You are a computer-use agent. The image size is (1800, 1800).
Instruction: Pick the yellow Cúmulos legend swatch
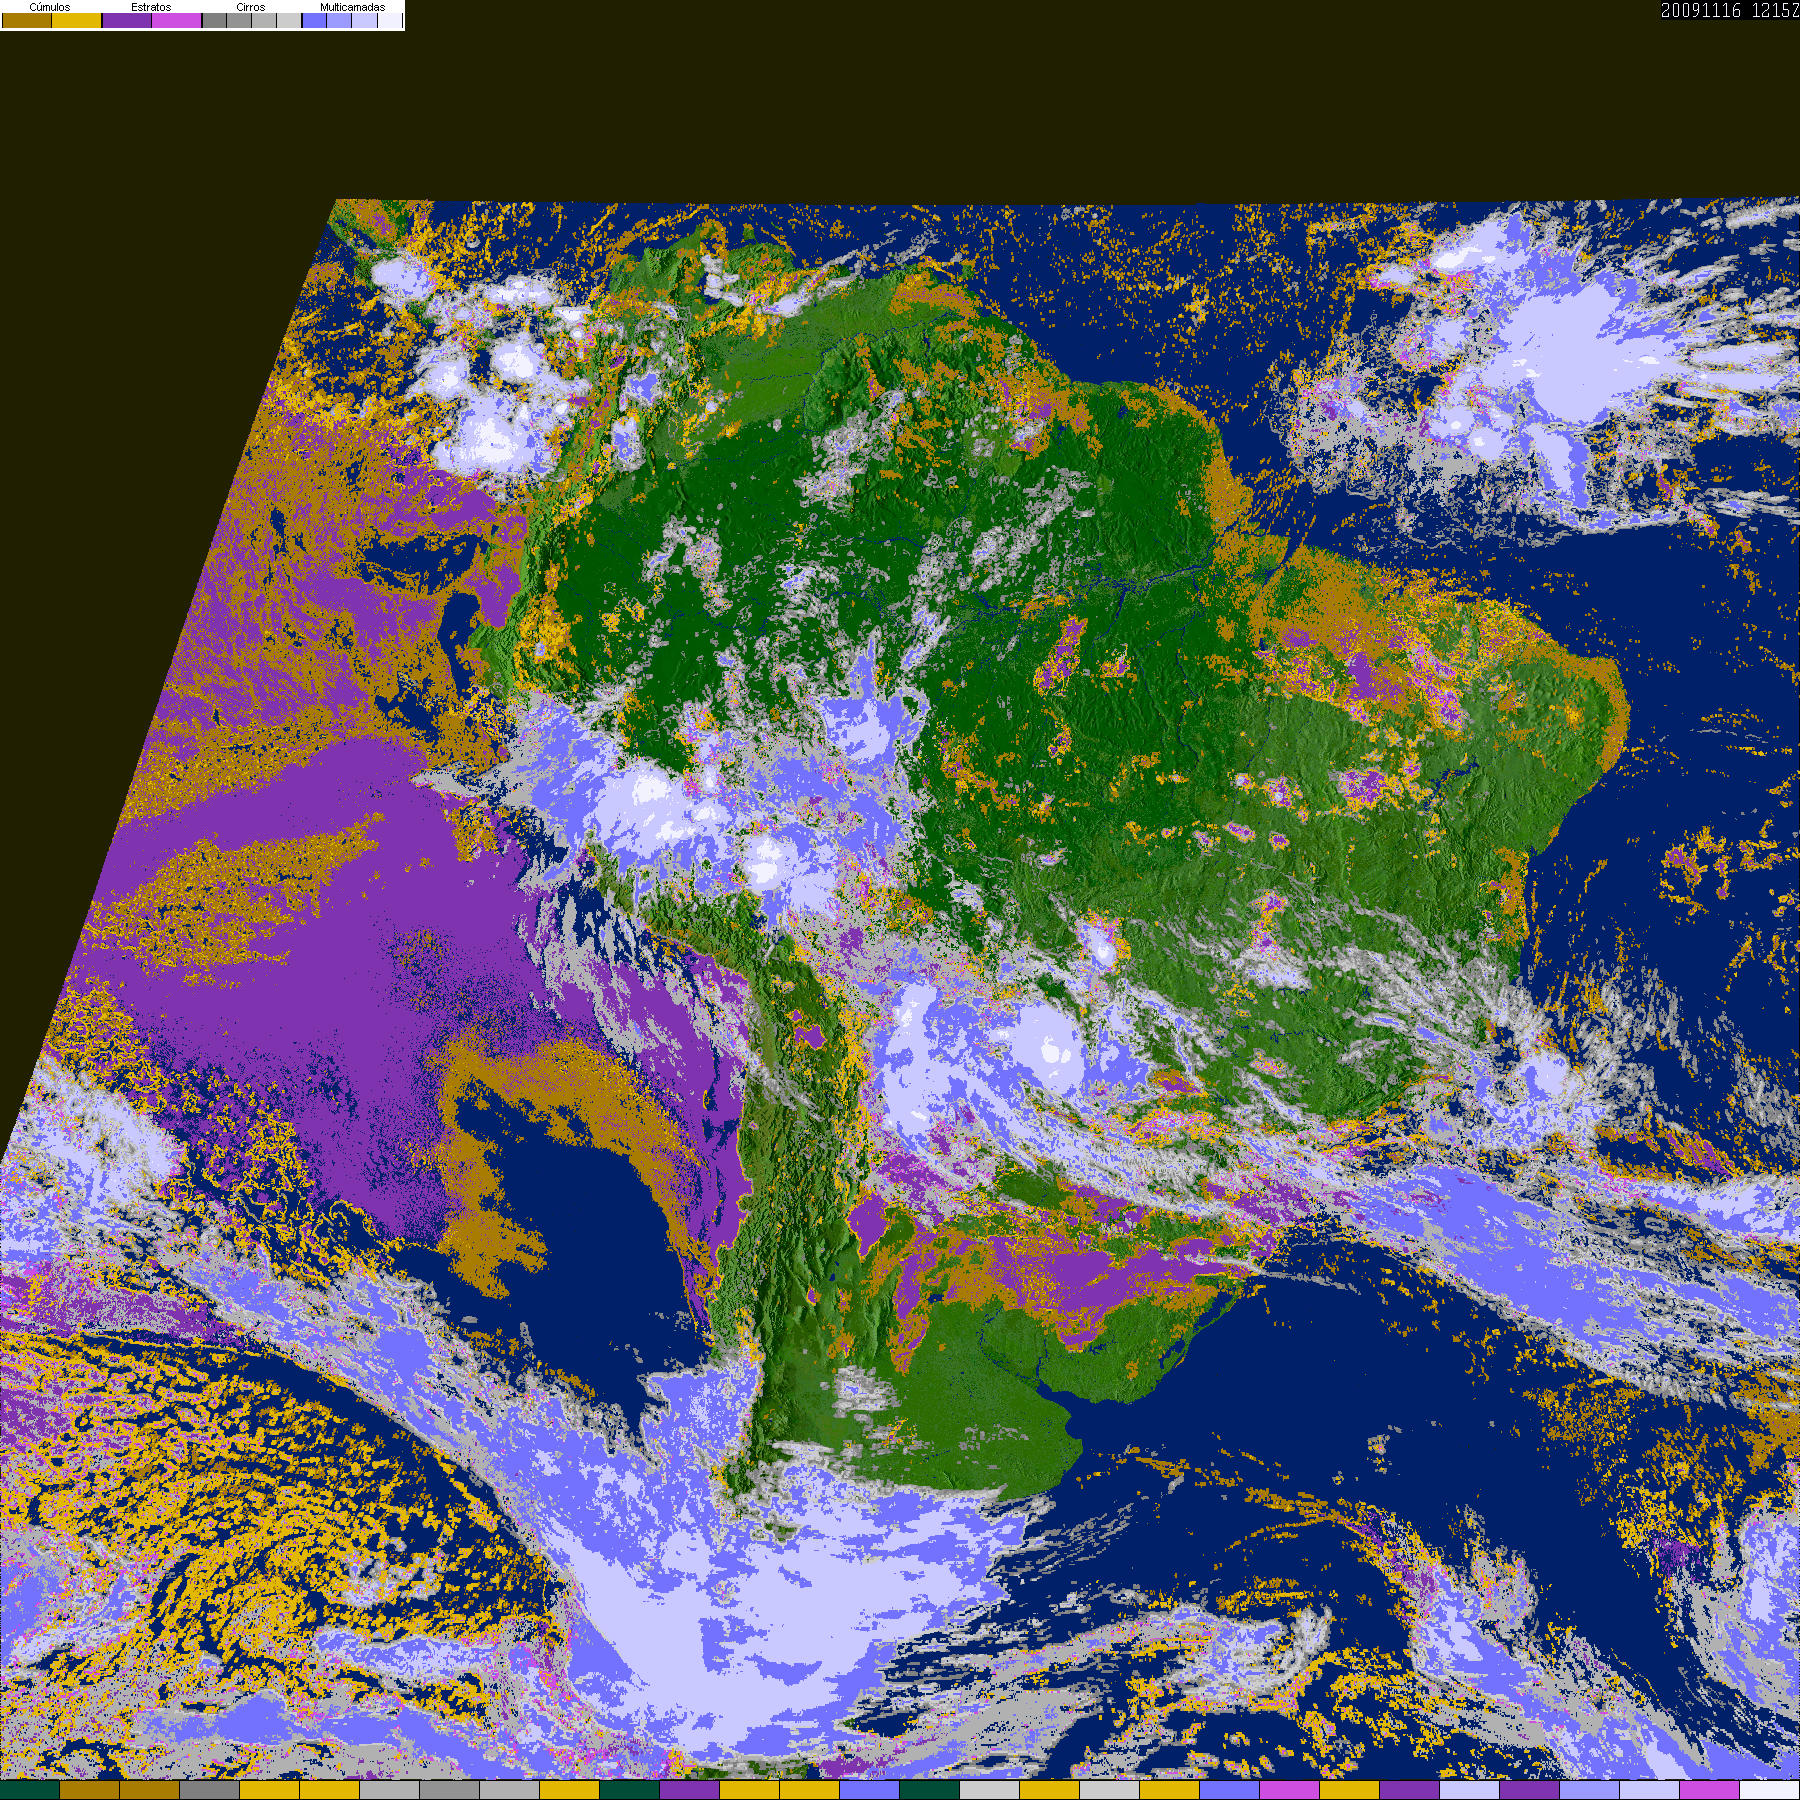pyautogui.click(x=77, y=21)
